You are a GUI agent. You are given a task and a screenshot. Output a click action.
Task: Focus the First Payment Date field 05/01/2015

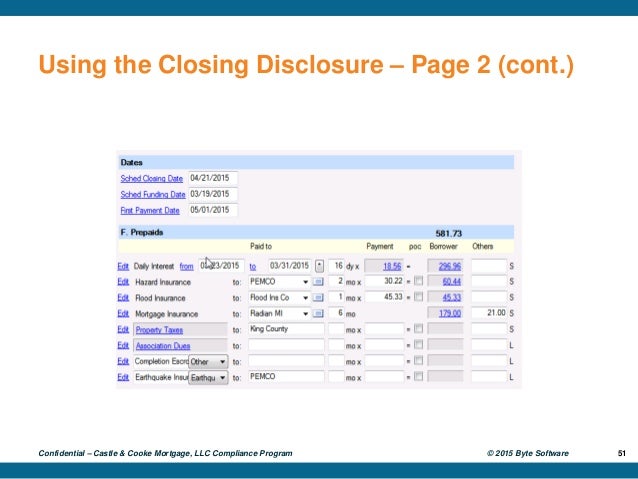pos(213,210)
